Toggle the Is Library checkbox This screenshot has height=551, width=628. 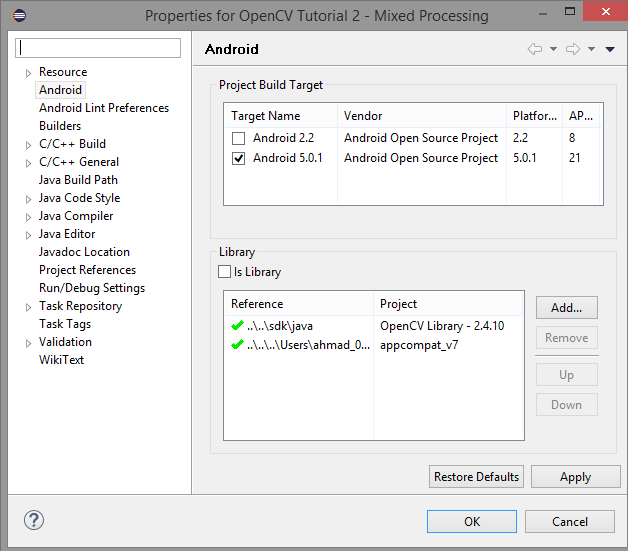coord(224,271)
